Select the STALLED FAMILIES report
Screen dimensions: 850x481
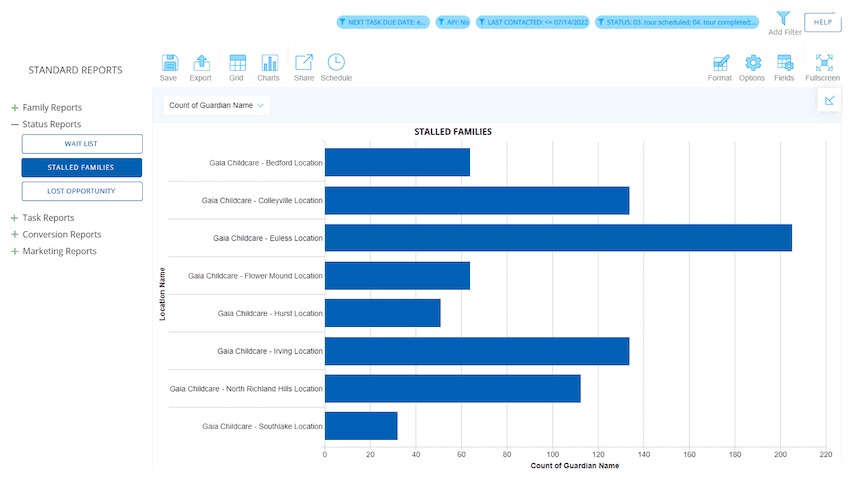(82, 168)
